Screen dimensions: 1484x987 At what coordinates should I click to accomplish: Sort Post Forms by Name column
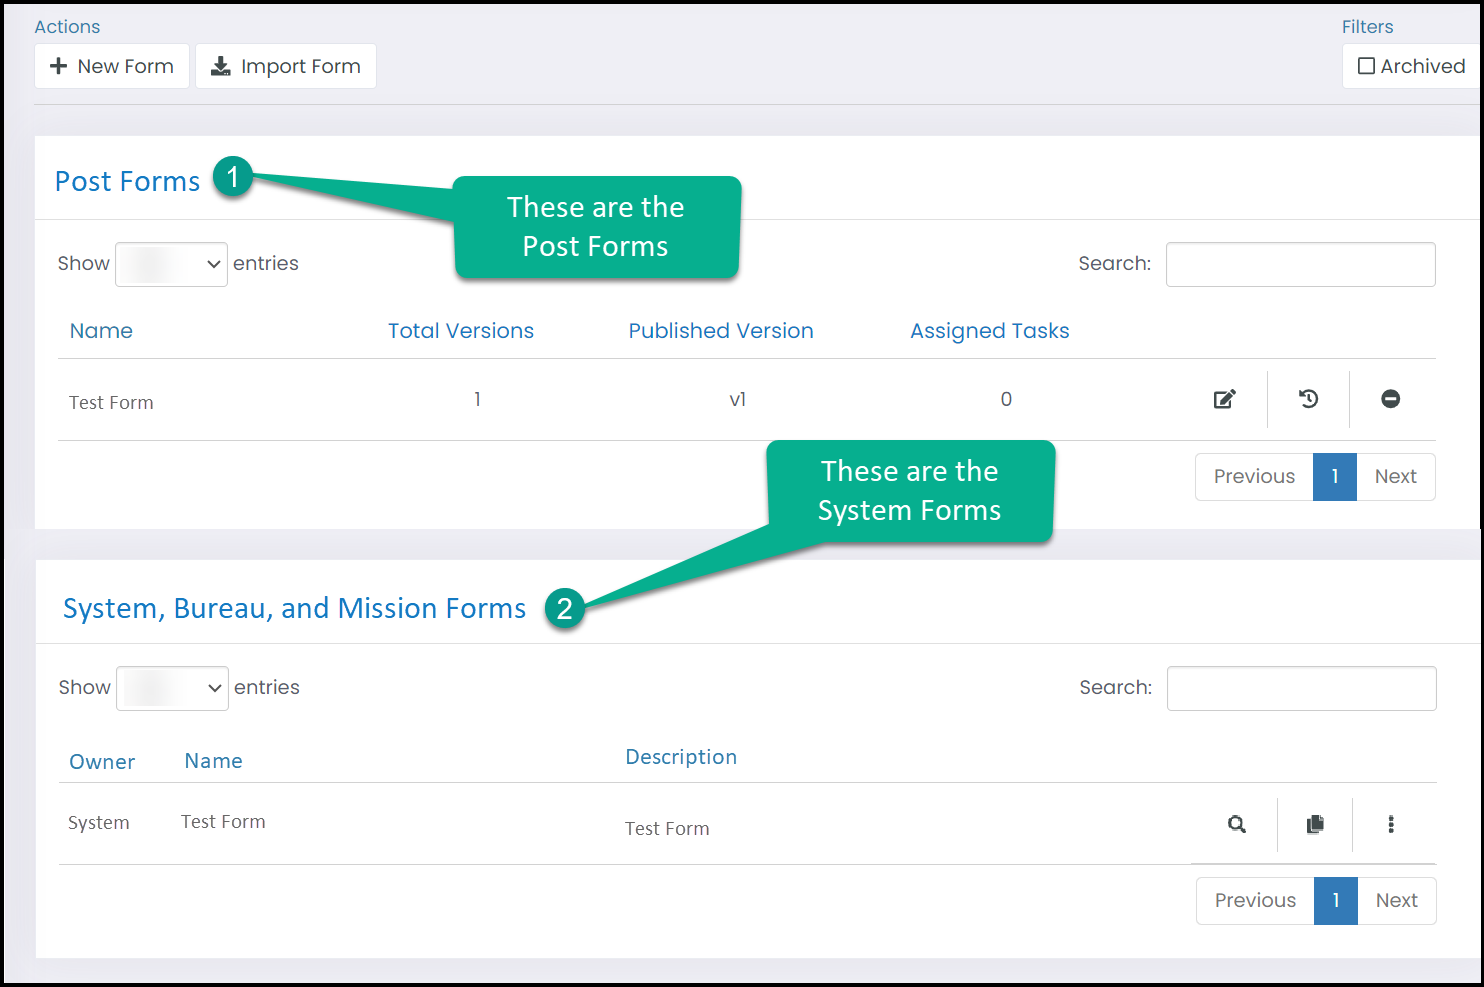[x=101, y=331]
